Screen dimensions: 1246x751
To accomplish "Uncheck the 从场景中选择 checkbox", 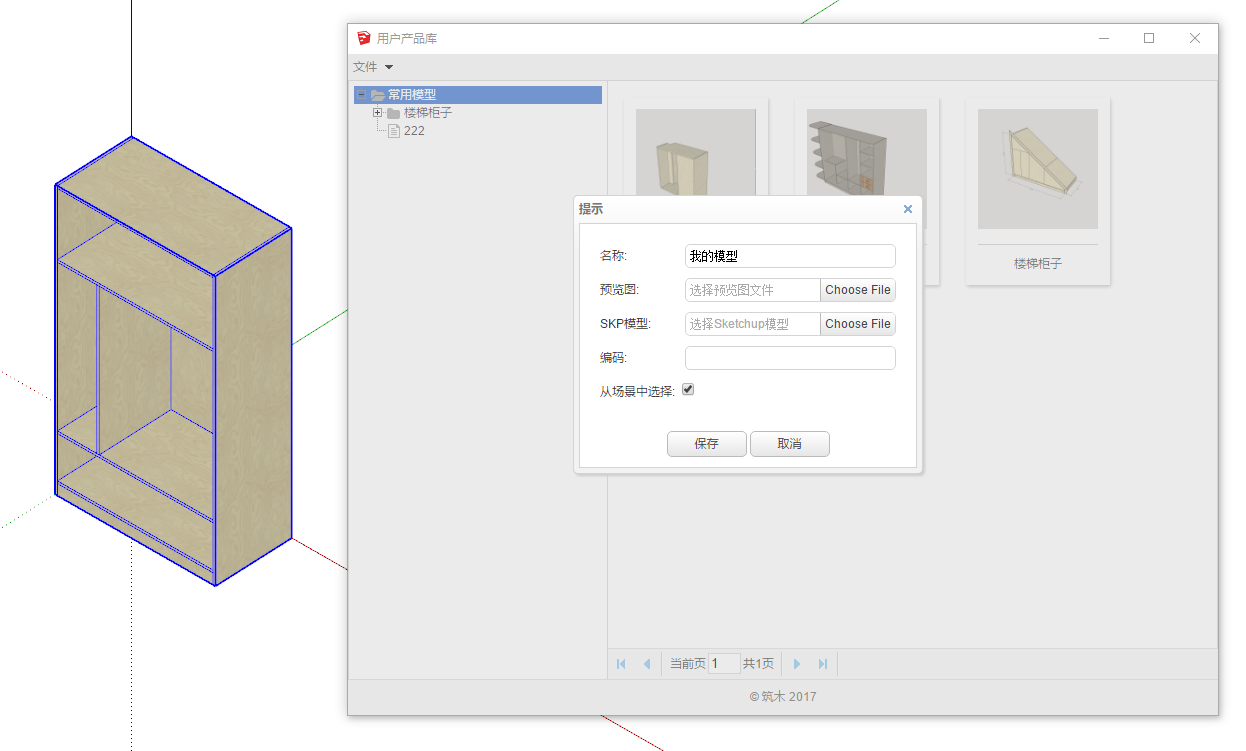I will (x=687, y=389).
